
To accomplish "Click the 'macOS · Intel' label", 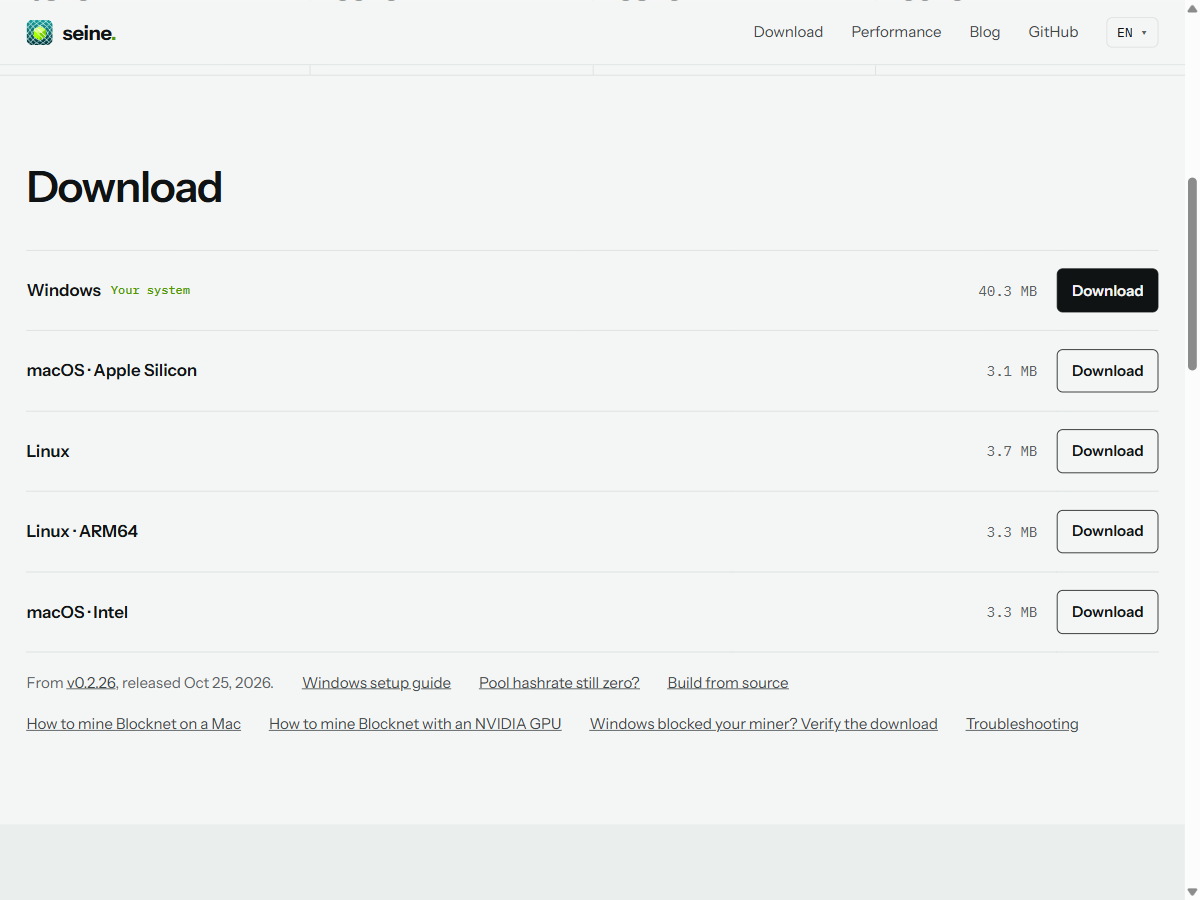I will pyautogui.click(x=77, y=612).
